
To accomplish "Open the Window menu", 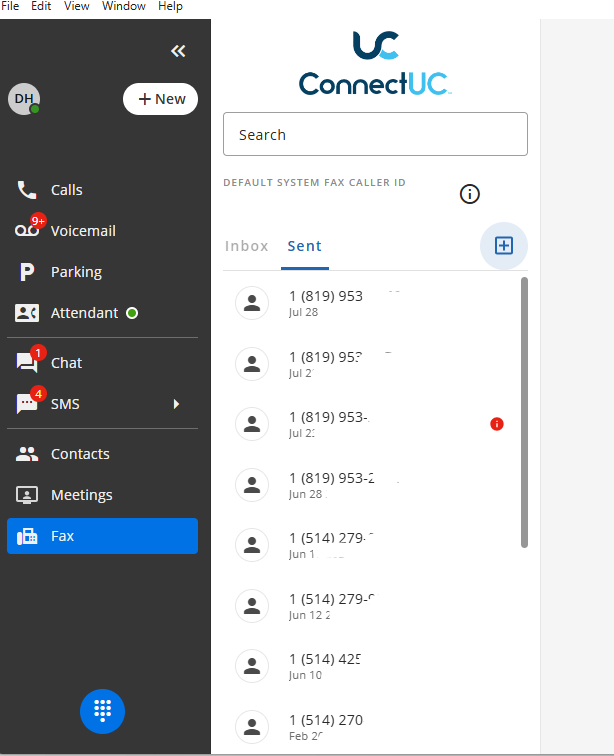I will (124, 6).
